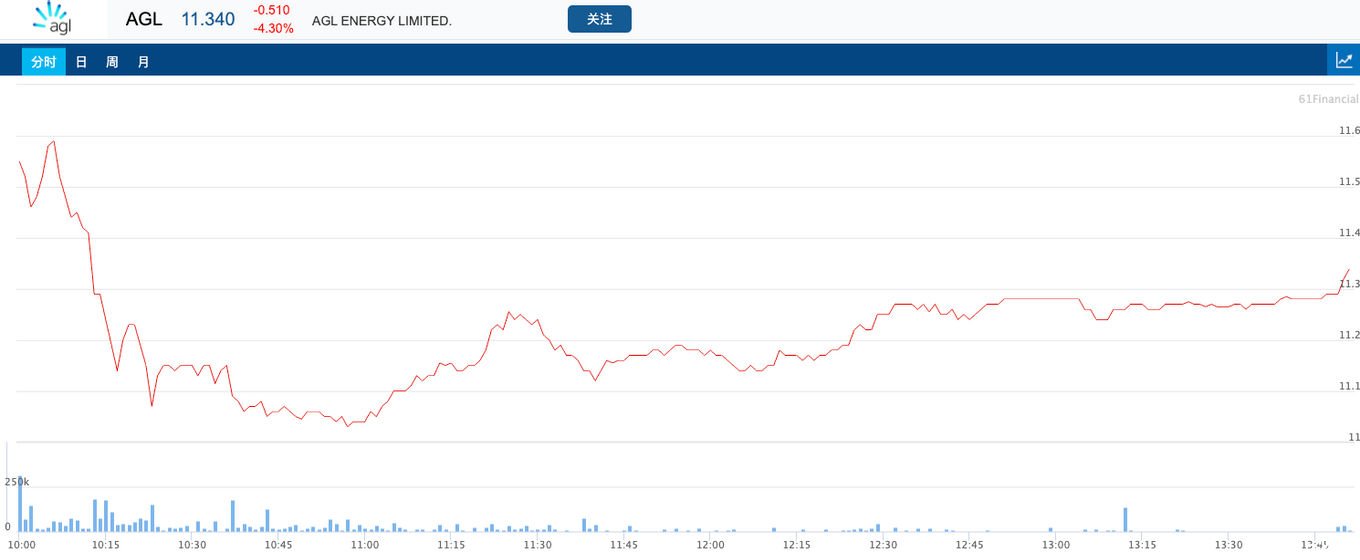The image size is (1360, 560).
Task: Open the chart icon in the blue bar
Action: coord(1344,60)
